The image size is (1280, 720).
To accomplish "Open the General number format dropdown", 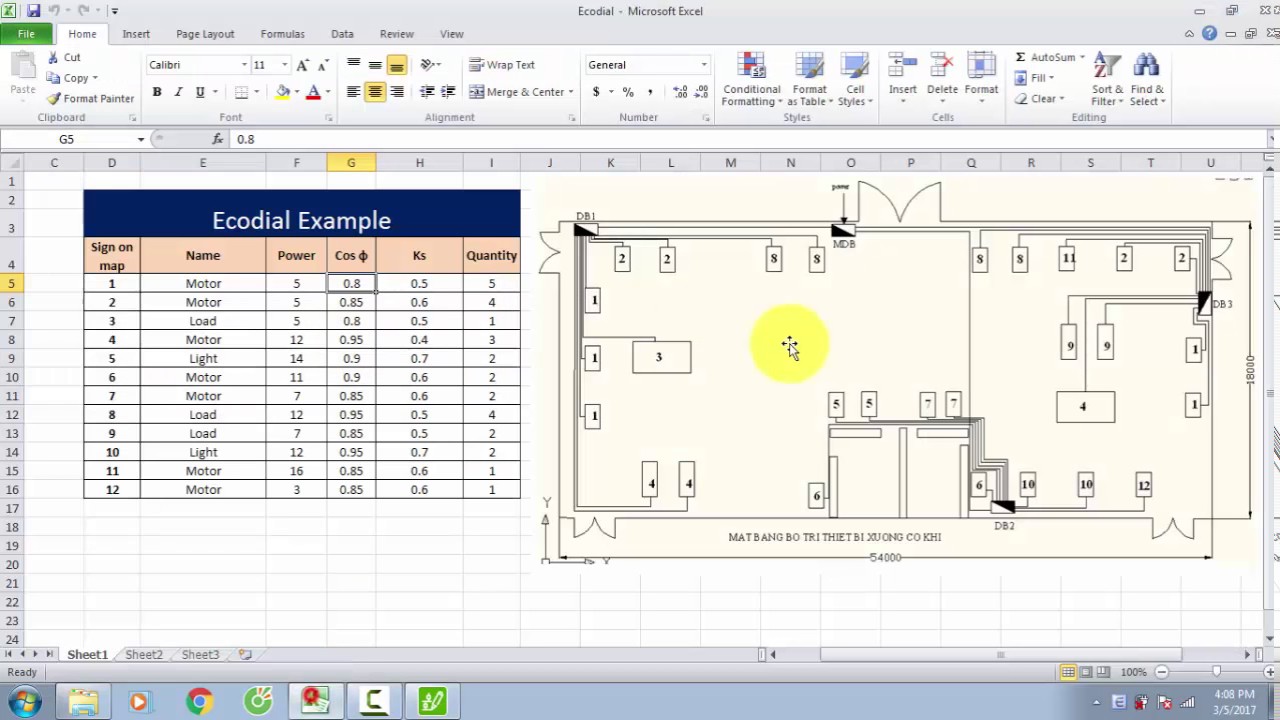I will pyautogui.click(x=703, y=64).
